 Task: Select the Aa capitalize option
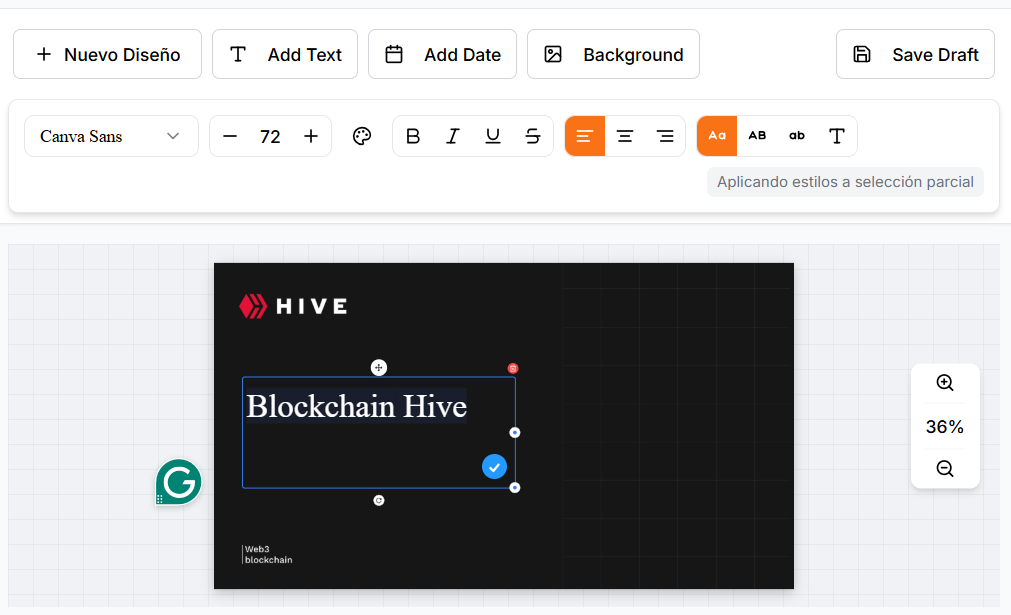coord(717,136)
